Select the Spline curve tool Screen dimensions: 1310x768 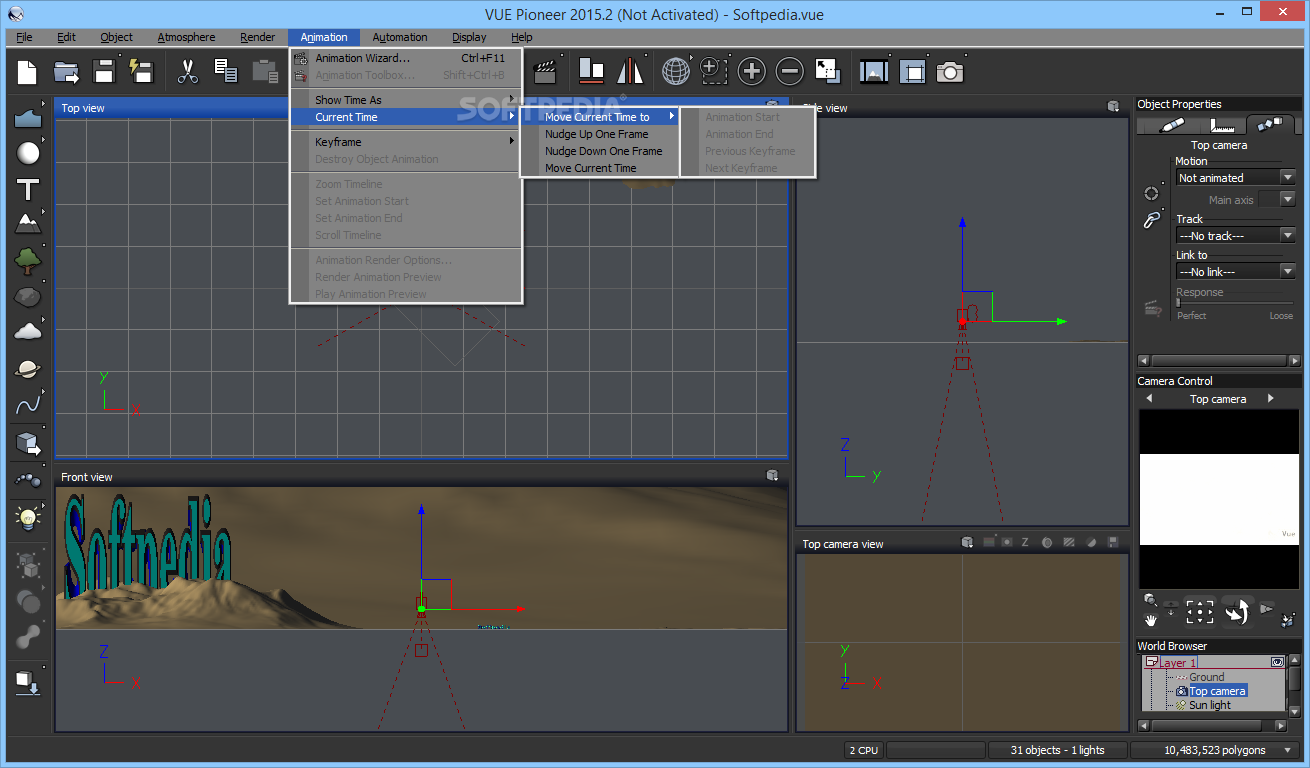pos(28,405)
